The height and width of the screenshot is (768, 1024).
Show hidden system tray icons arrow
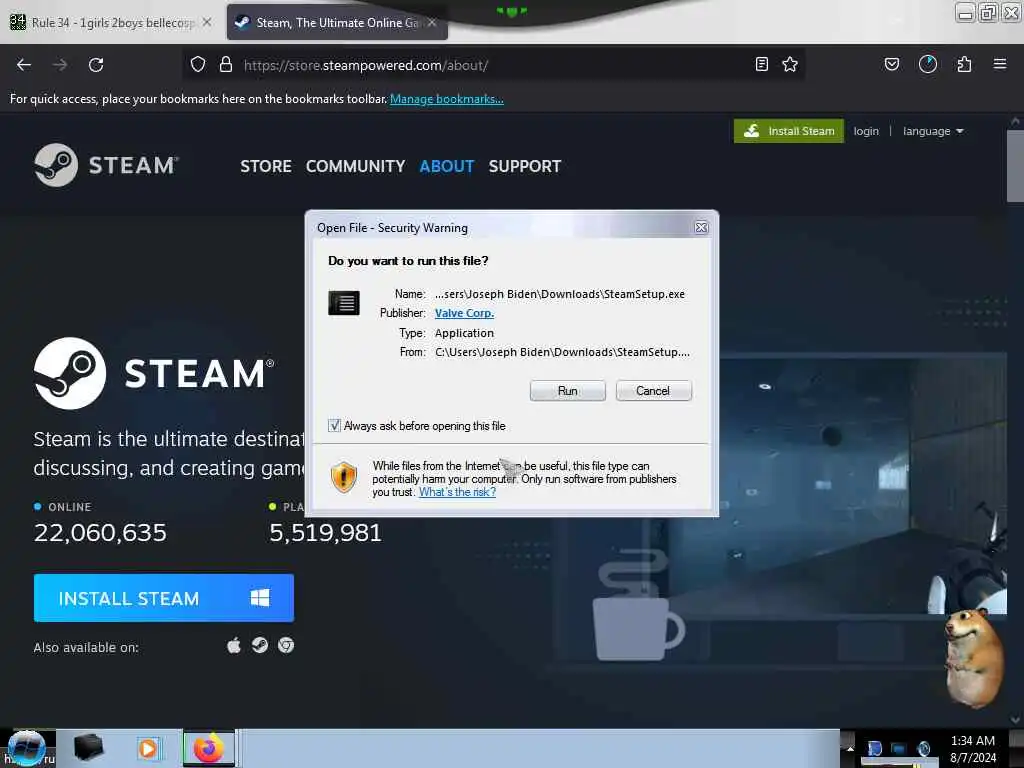[x=850, y=748]
